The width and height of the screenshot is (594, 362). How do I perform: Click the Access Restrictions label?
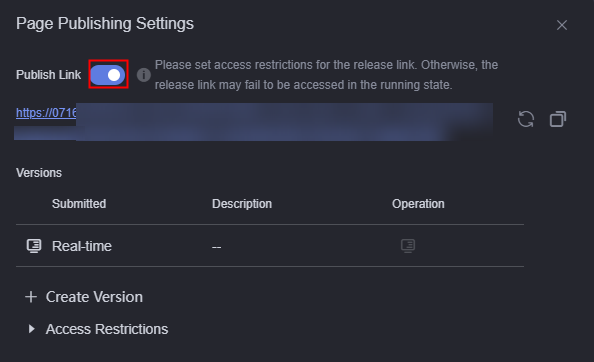pos(107,329)
